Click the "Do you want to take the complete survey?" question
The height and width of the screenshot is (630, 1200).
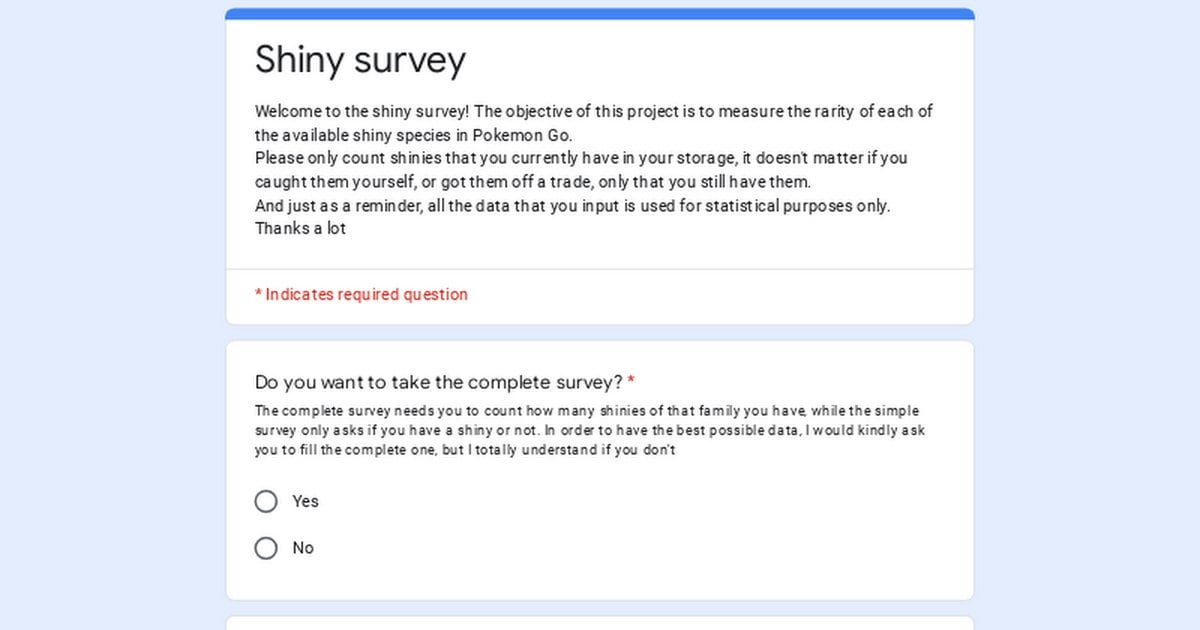point(439,382)
